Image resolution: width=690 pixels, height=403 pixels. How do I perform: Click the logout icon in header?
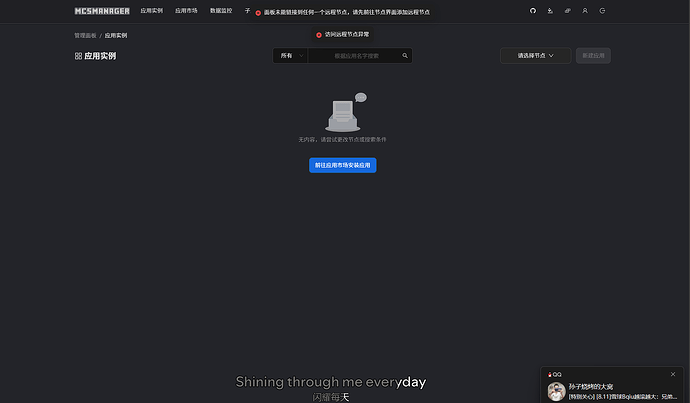[602, 11]
